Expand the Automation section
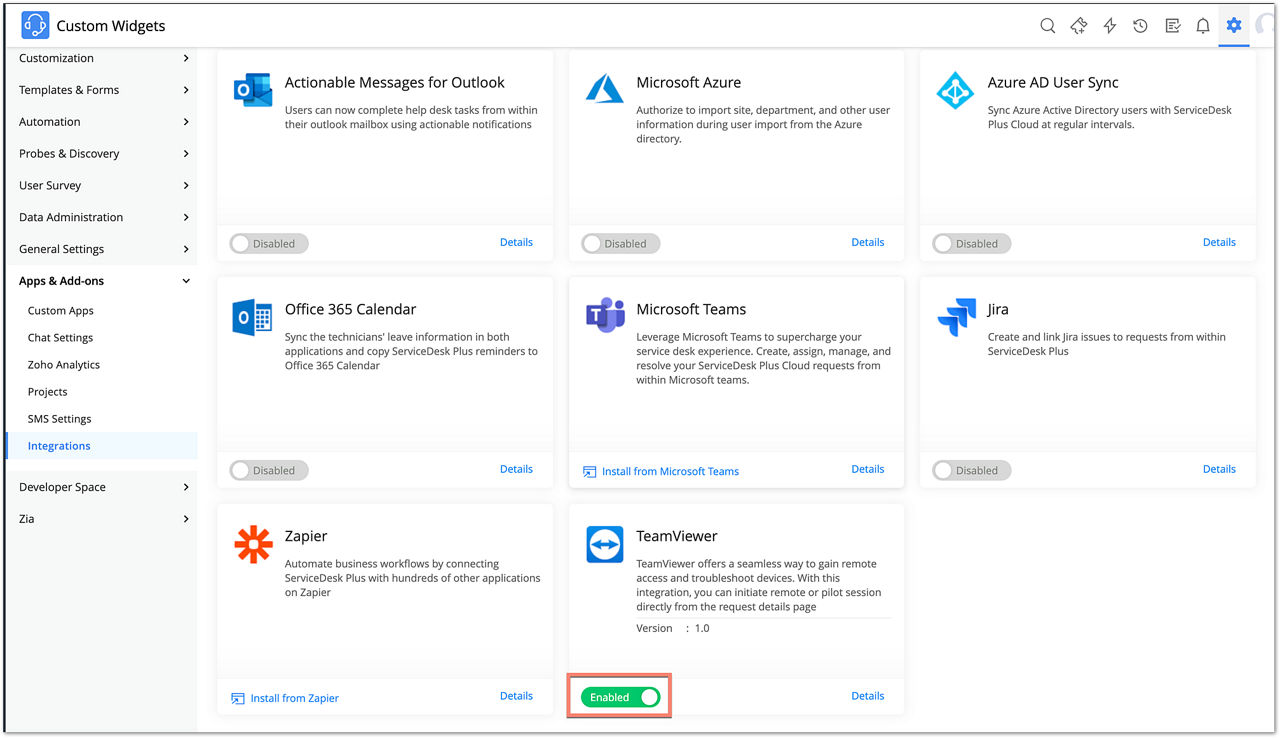 103,122
